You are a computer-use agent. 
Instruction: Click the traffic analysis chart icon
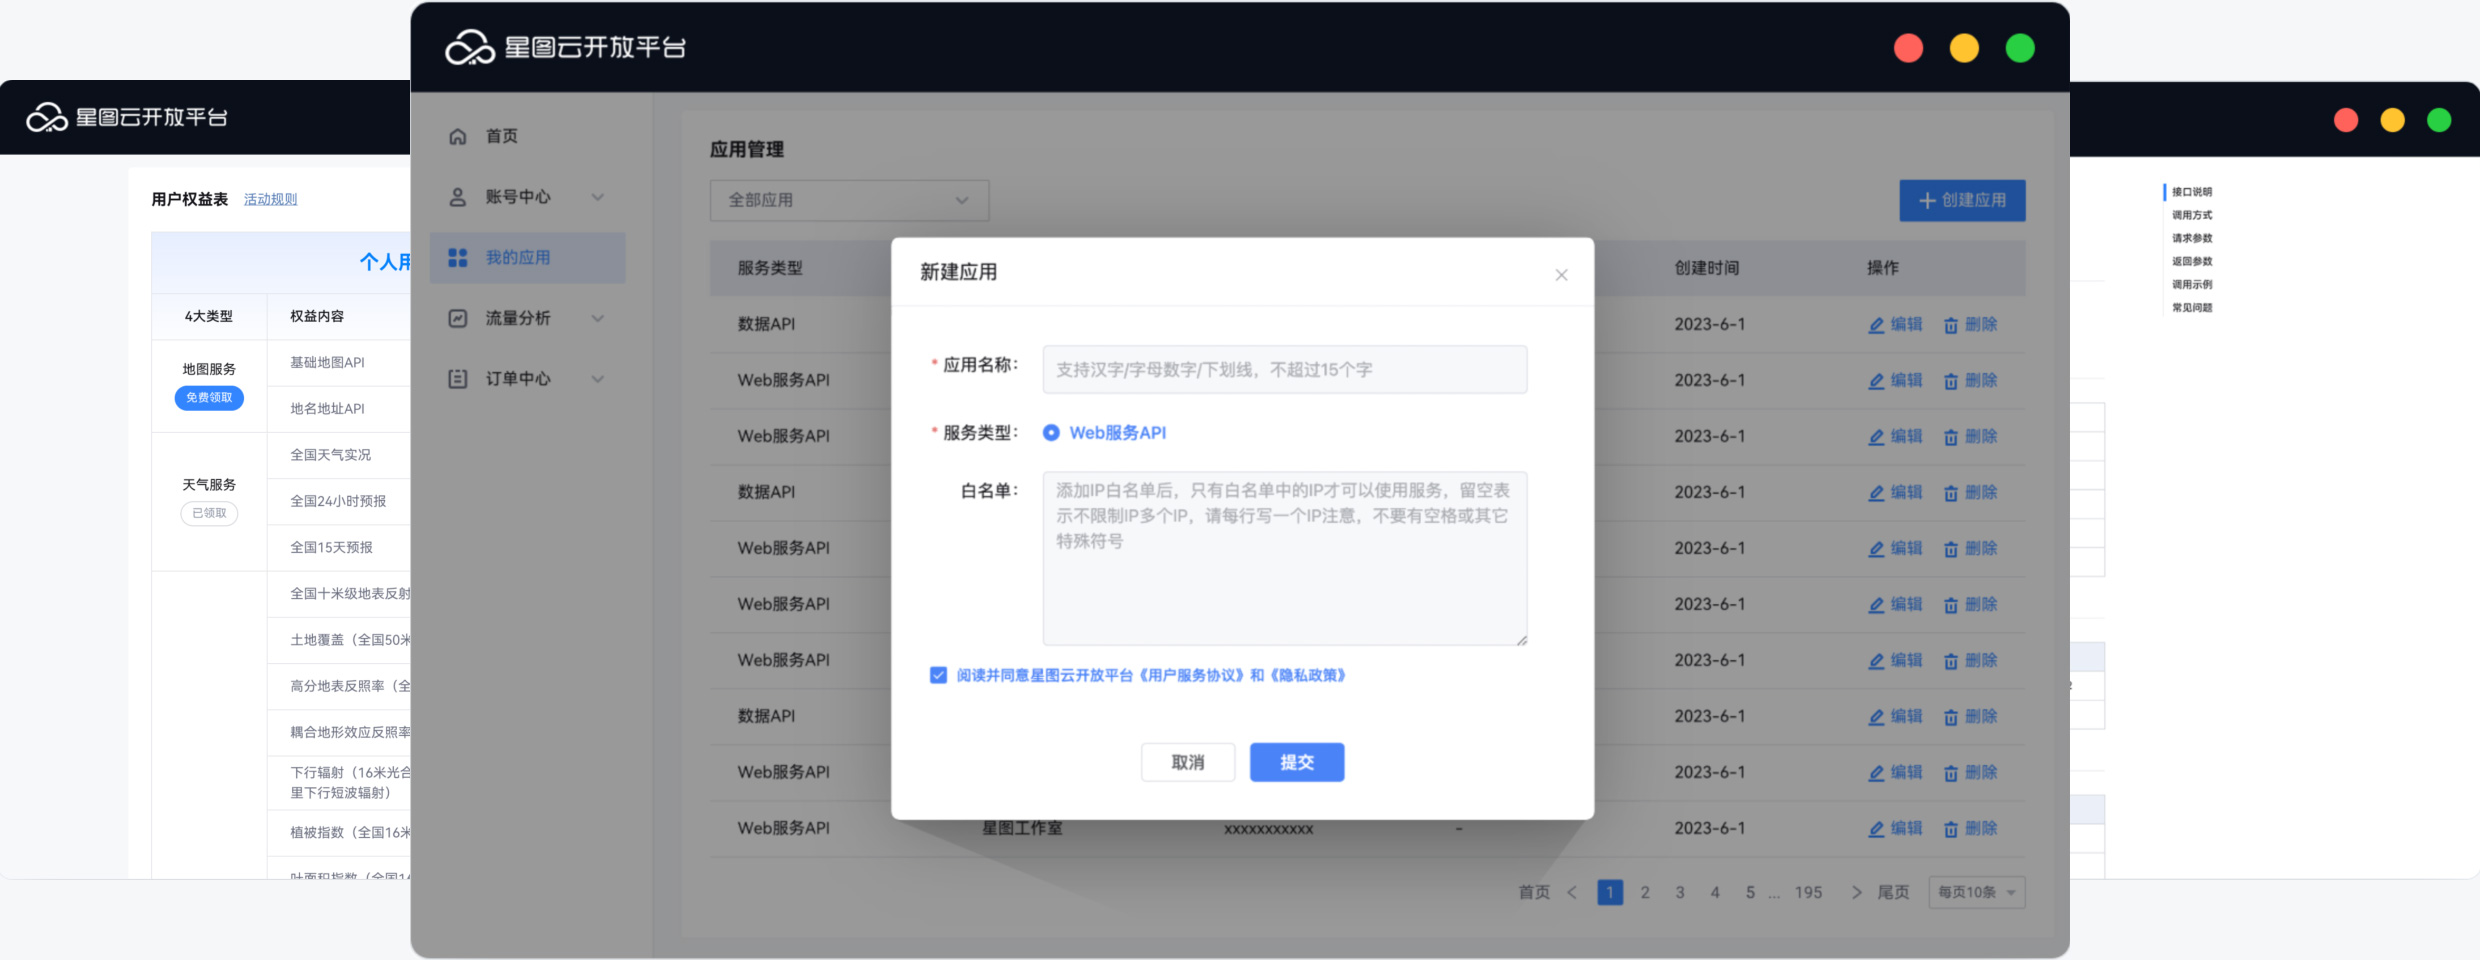pyautogui.click(x=458, y=318)
